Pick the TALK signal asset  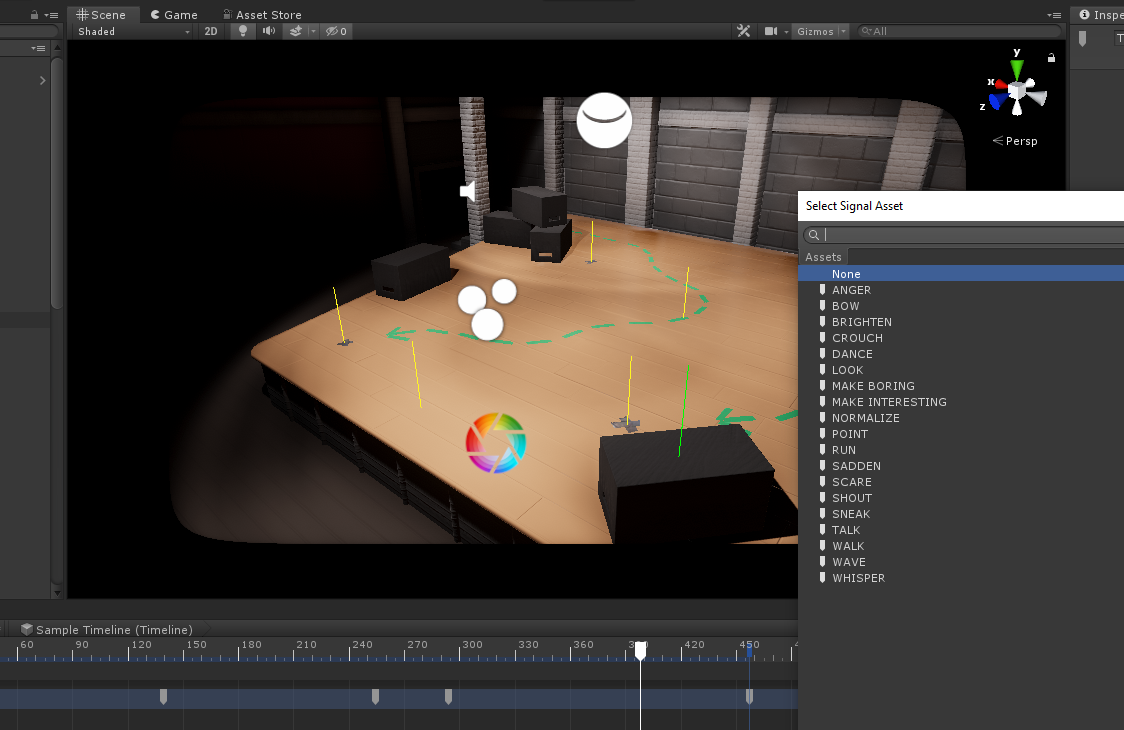[x=961, y=530]
